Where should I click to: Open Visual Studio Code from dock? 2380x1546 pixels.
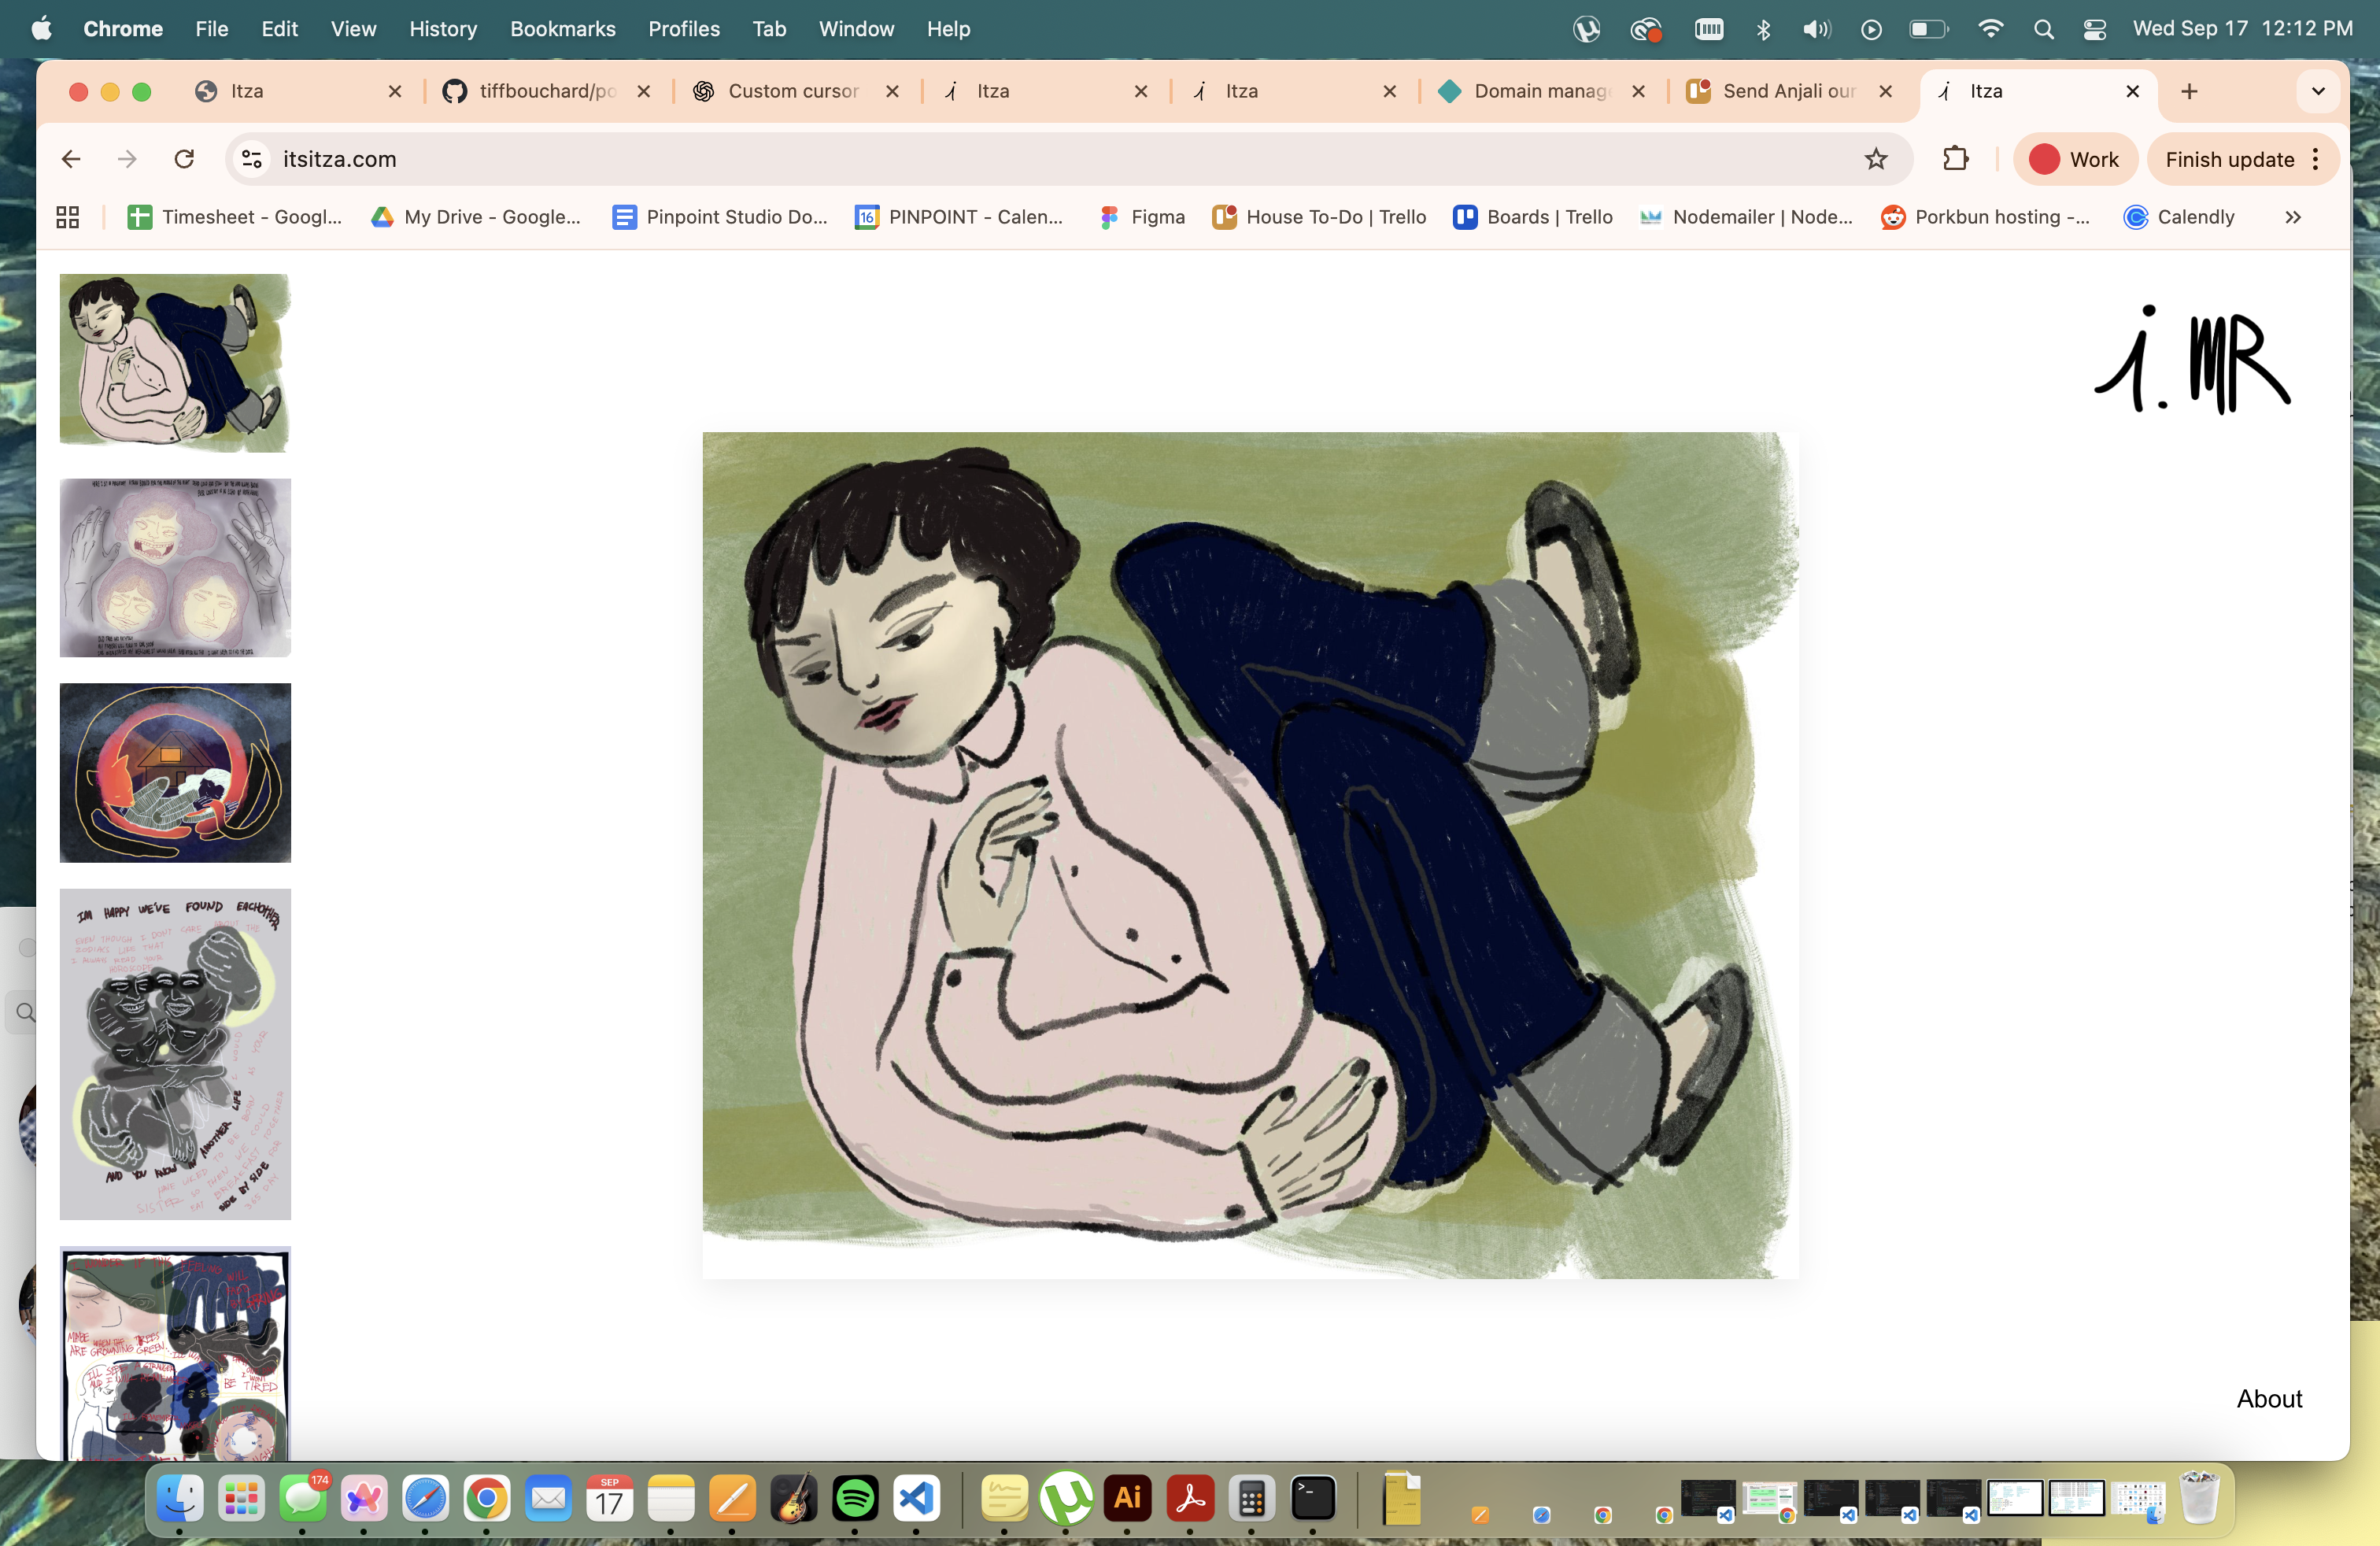[916, 1497]
